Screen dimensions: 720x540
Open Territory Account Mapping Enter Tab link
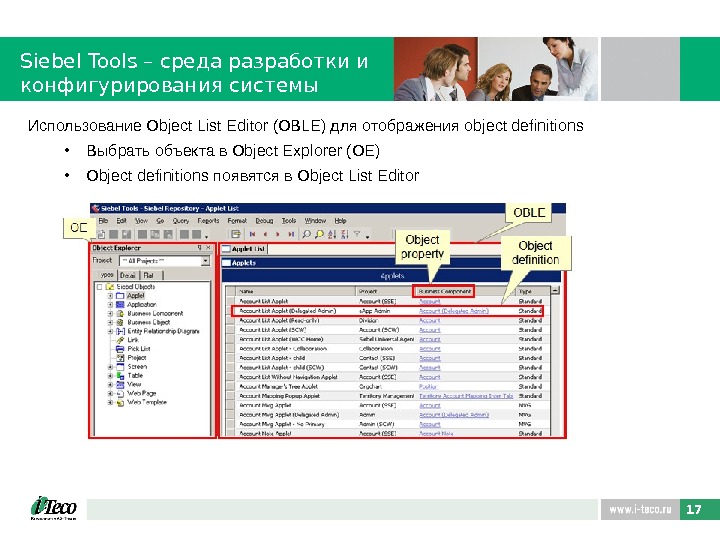pos(466,396)
